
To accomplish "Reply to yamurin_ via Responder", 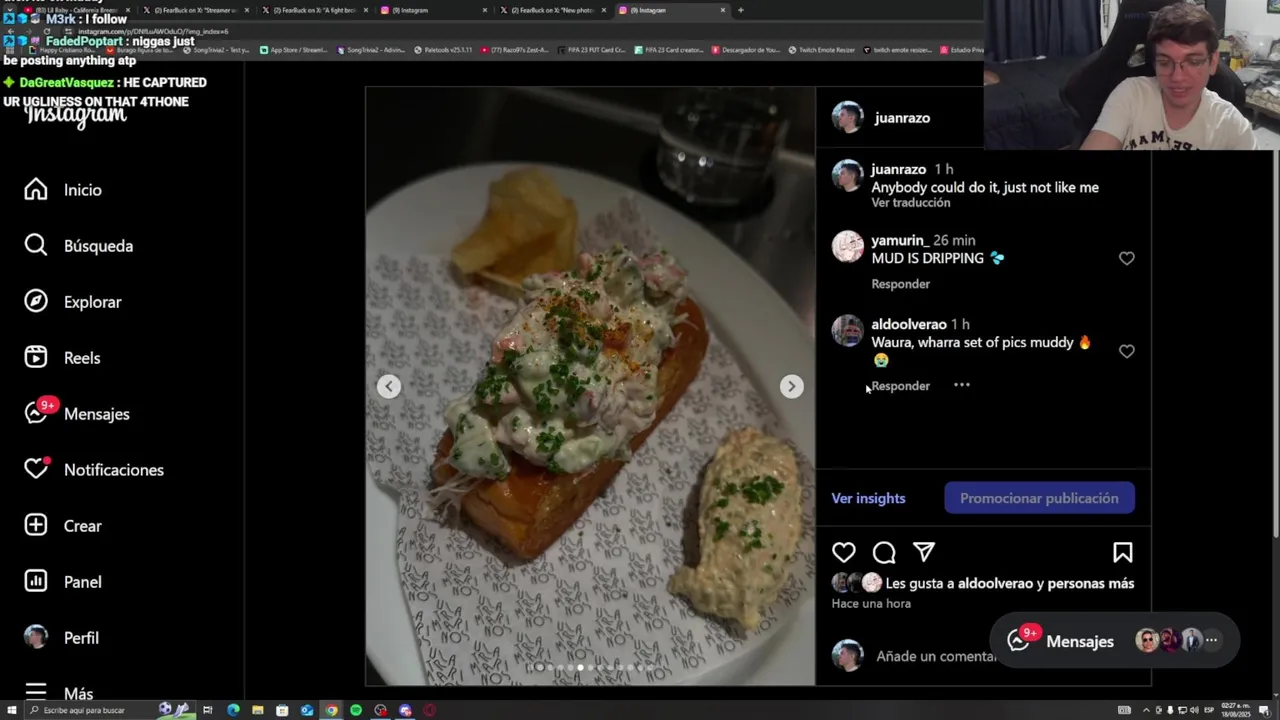I will tap(900, 284).
